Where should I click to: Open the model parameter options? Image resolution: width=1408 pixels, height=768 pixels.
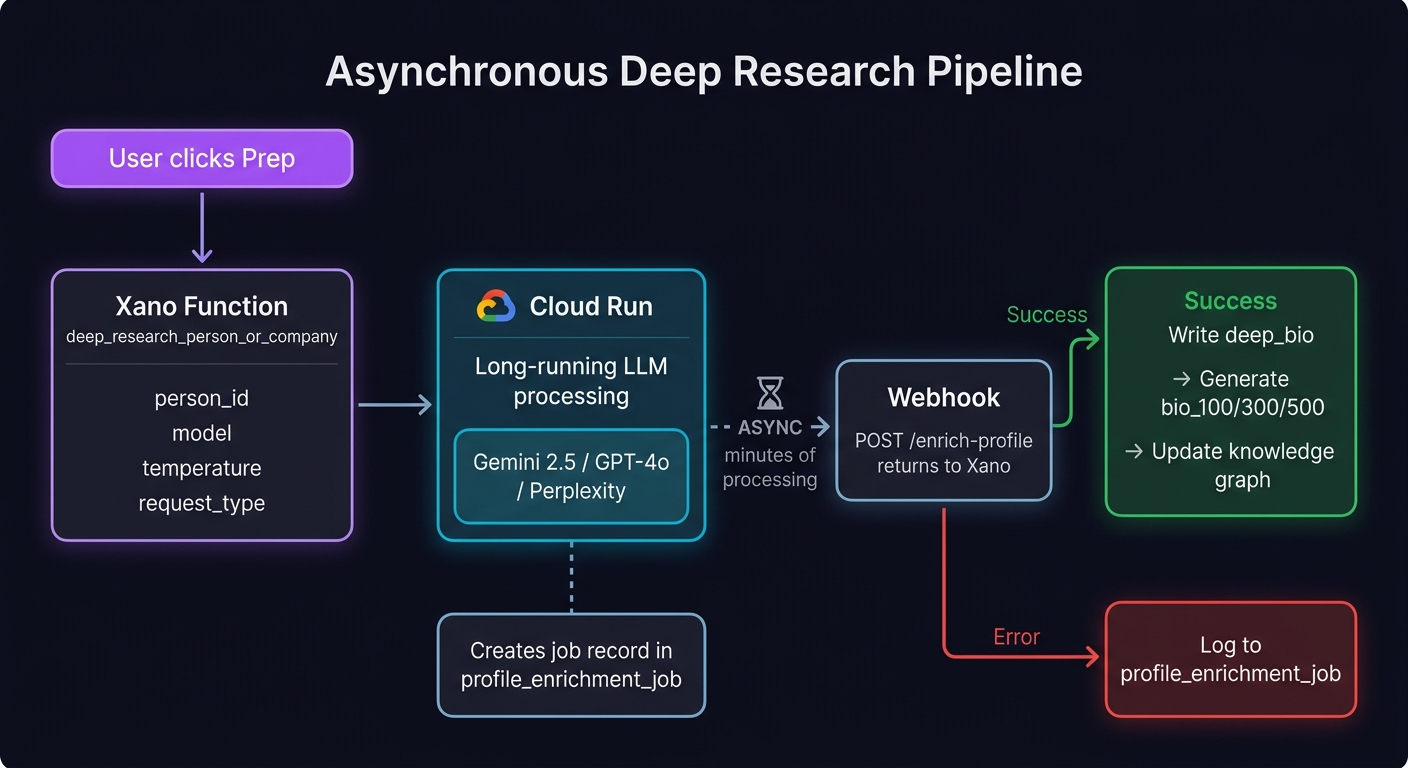click(201, 433)
